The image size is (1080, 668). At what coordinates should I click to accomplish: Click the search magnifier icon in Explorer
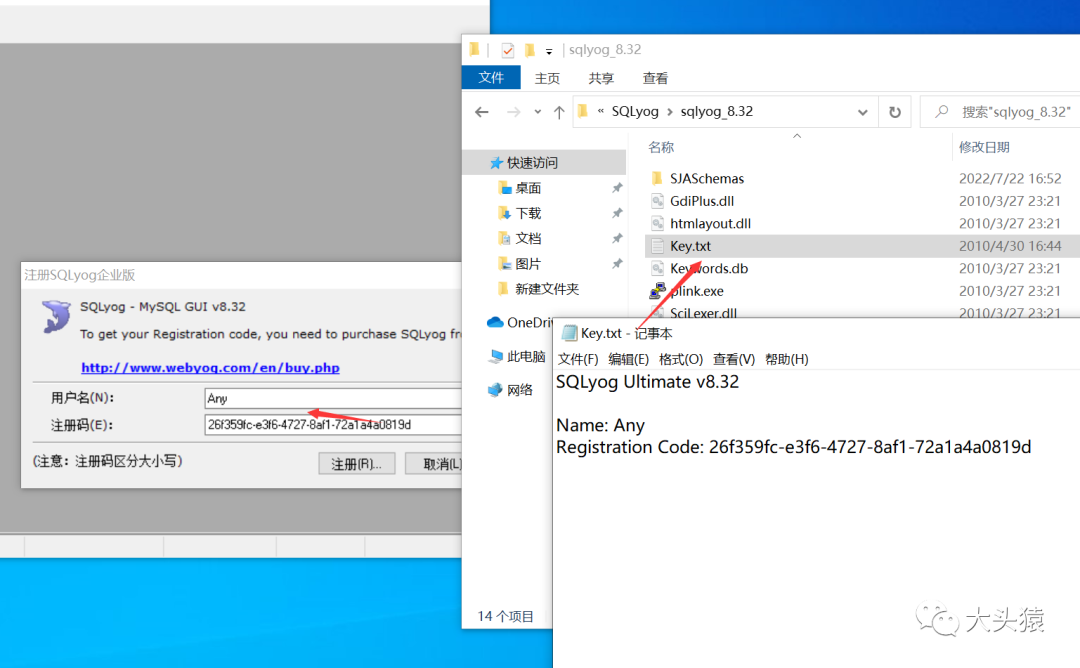click(942, 112)
